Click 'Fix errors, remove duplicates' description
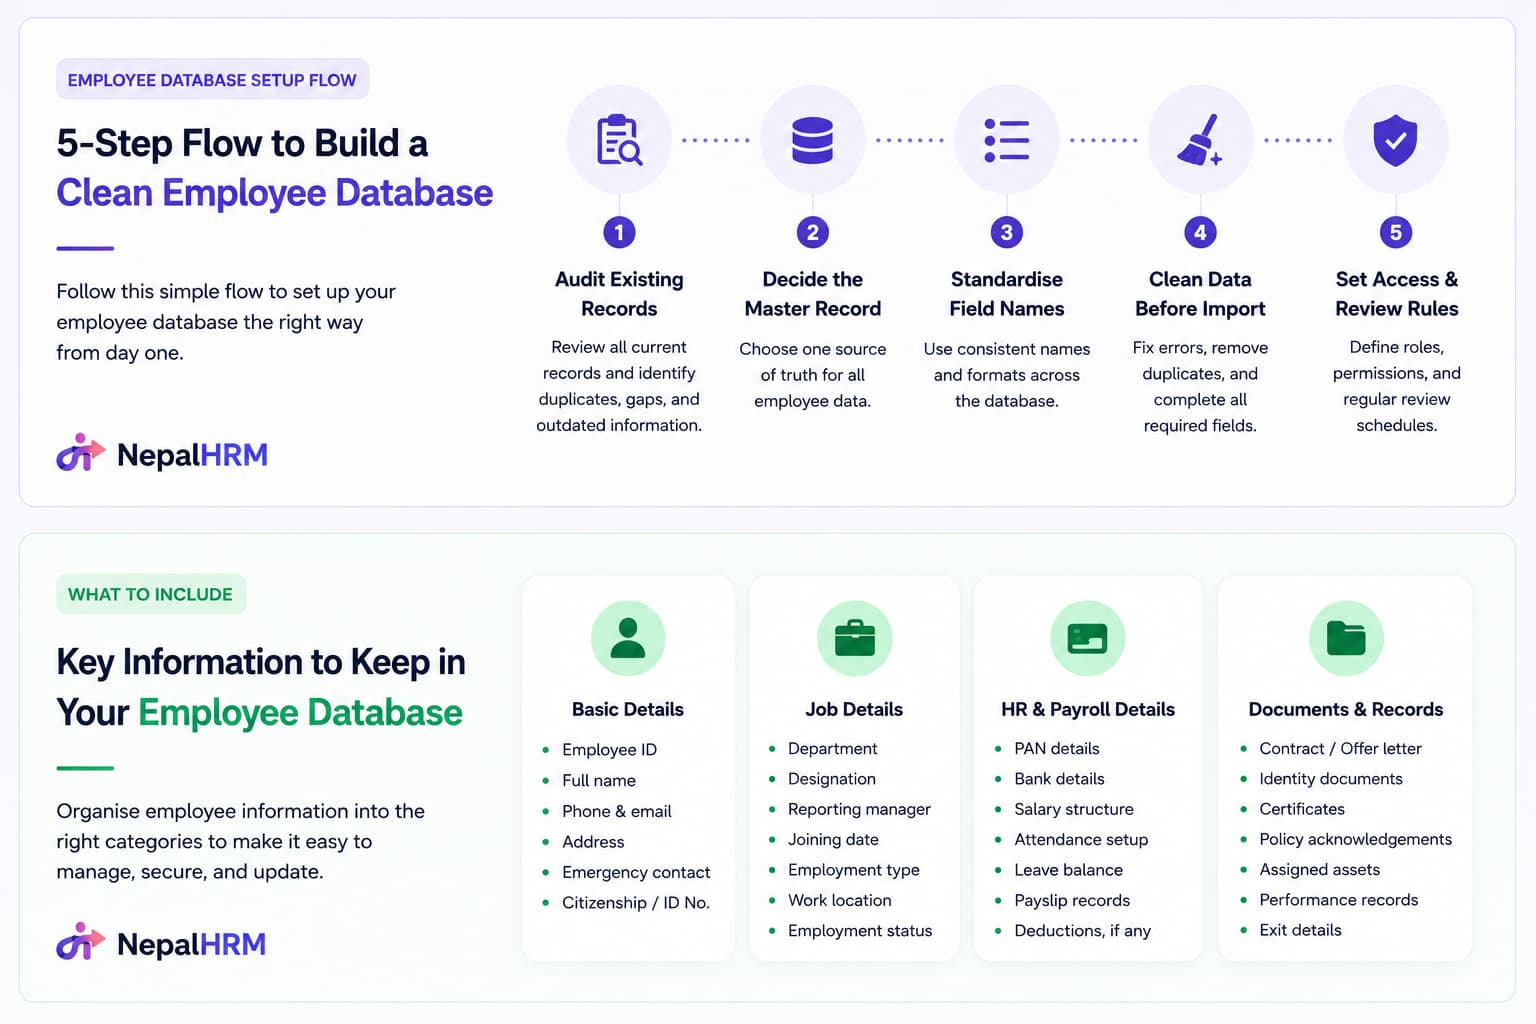 coord(1200,386)
